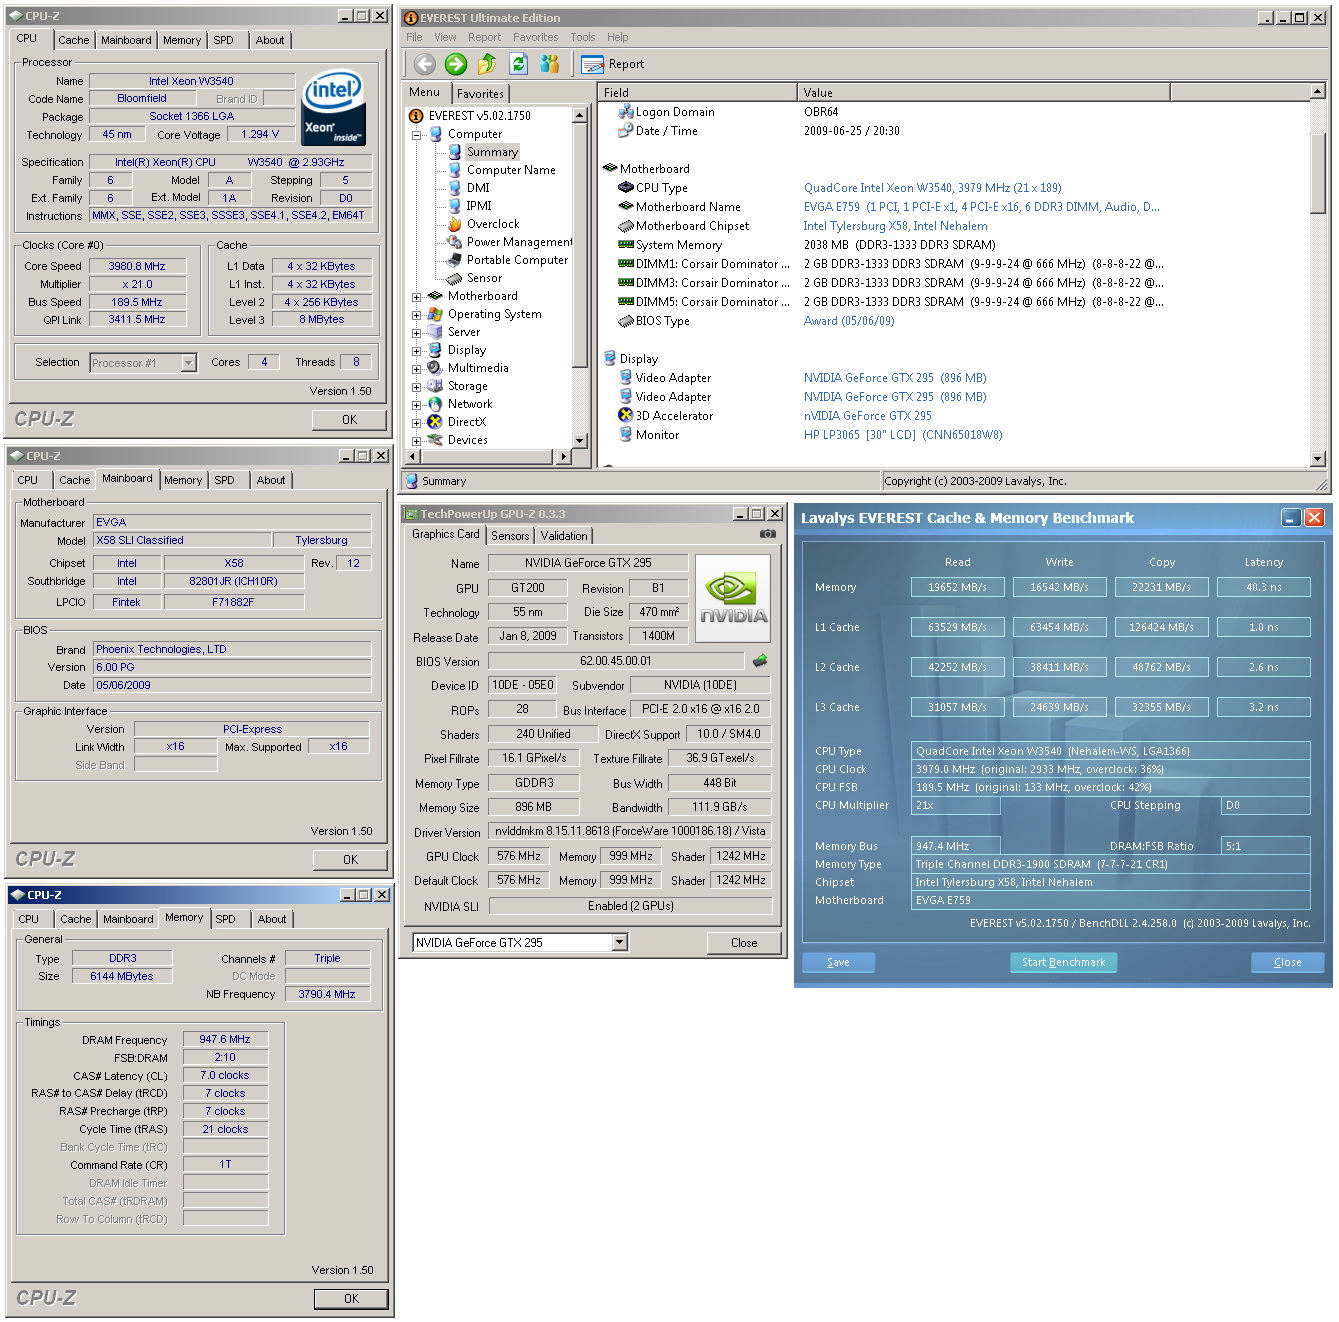Image resolution: width=1339 pixels, height=1322 pixels.
Task: Expand the Server node in EVEREST tree
Action: [x=417, y=332]
